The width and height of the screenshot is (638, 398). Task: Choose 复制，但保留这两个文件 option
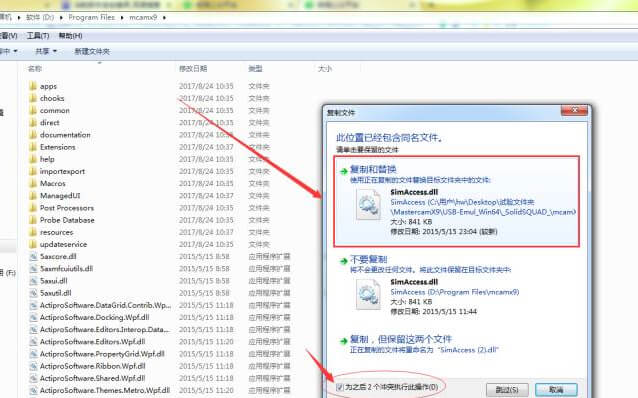pyautogui.click(x=457, y=344)
